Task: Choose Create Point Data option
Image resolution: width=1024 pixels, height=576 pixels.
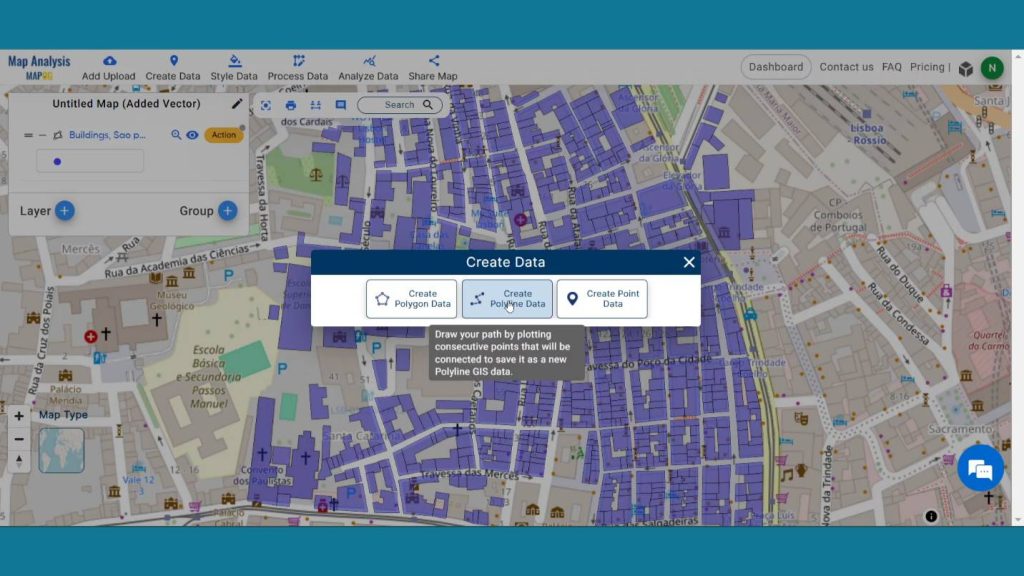Action: [602, 299]
